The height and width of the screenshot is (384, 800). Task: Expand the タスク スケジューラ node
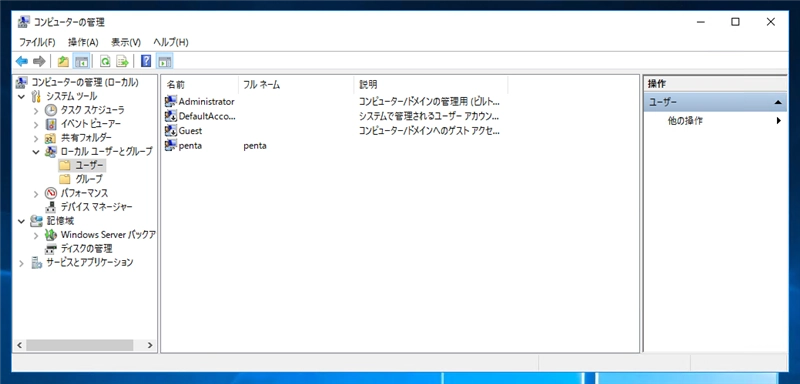coord(36,110)
